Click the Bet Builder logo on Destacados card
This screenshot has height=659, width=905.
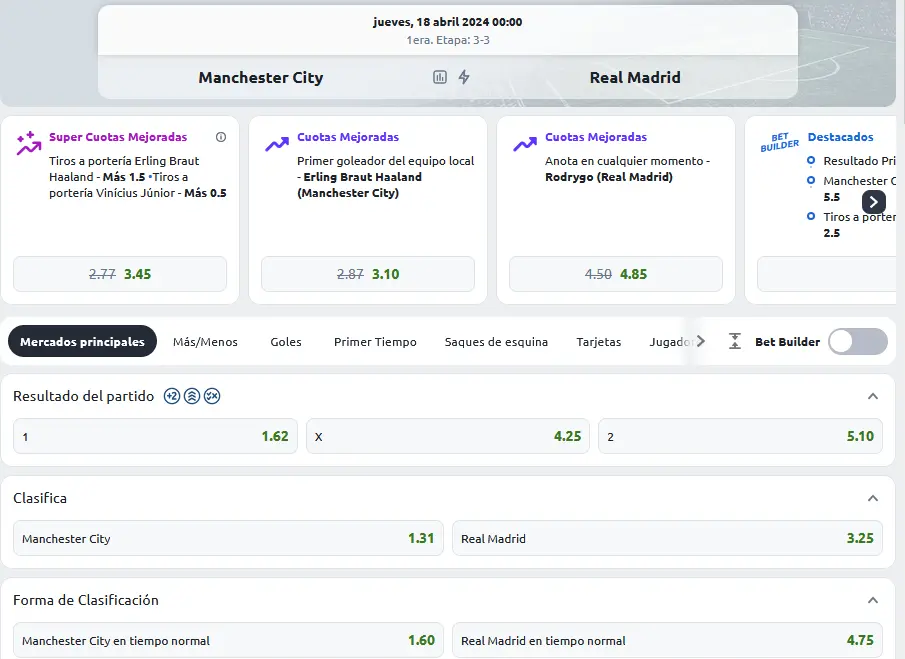coord(779,142)
